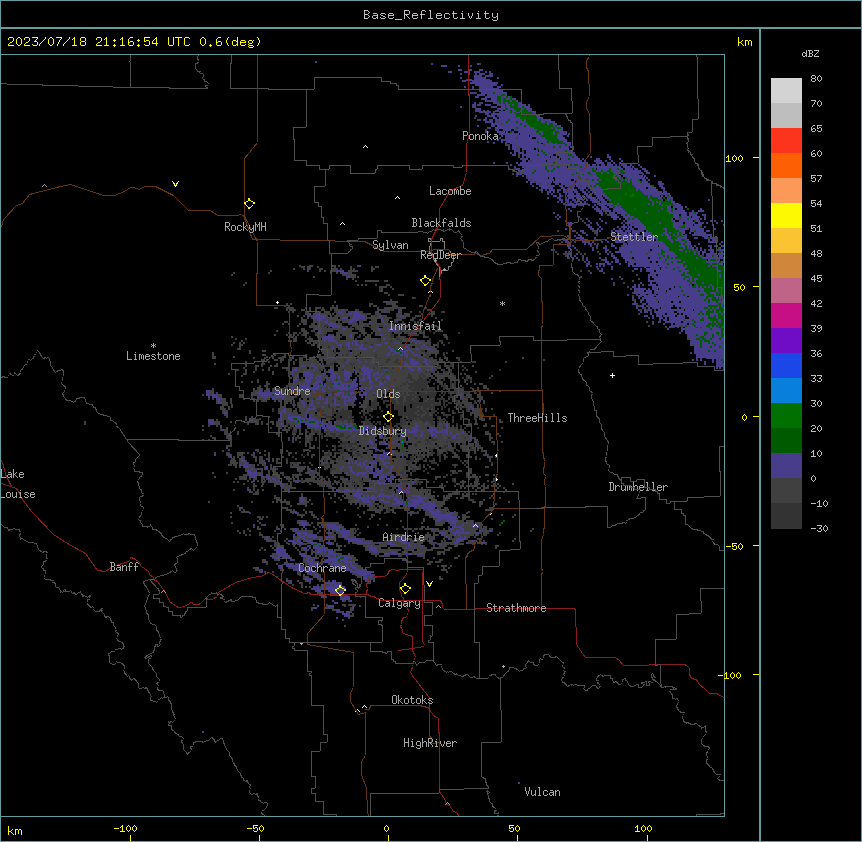Click the yellow station marker south of RedDeer
The height and width of the screenshot is (842, 862).
click(425, 281)
